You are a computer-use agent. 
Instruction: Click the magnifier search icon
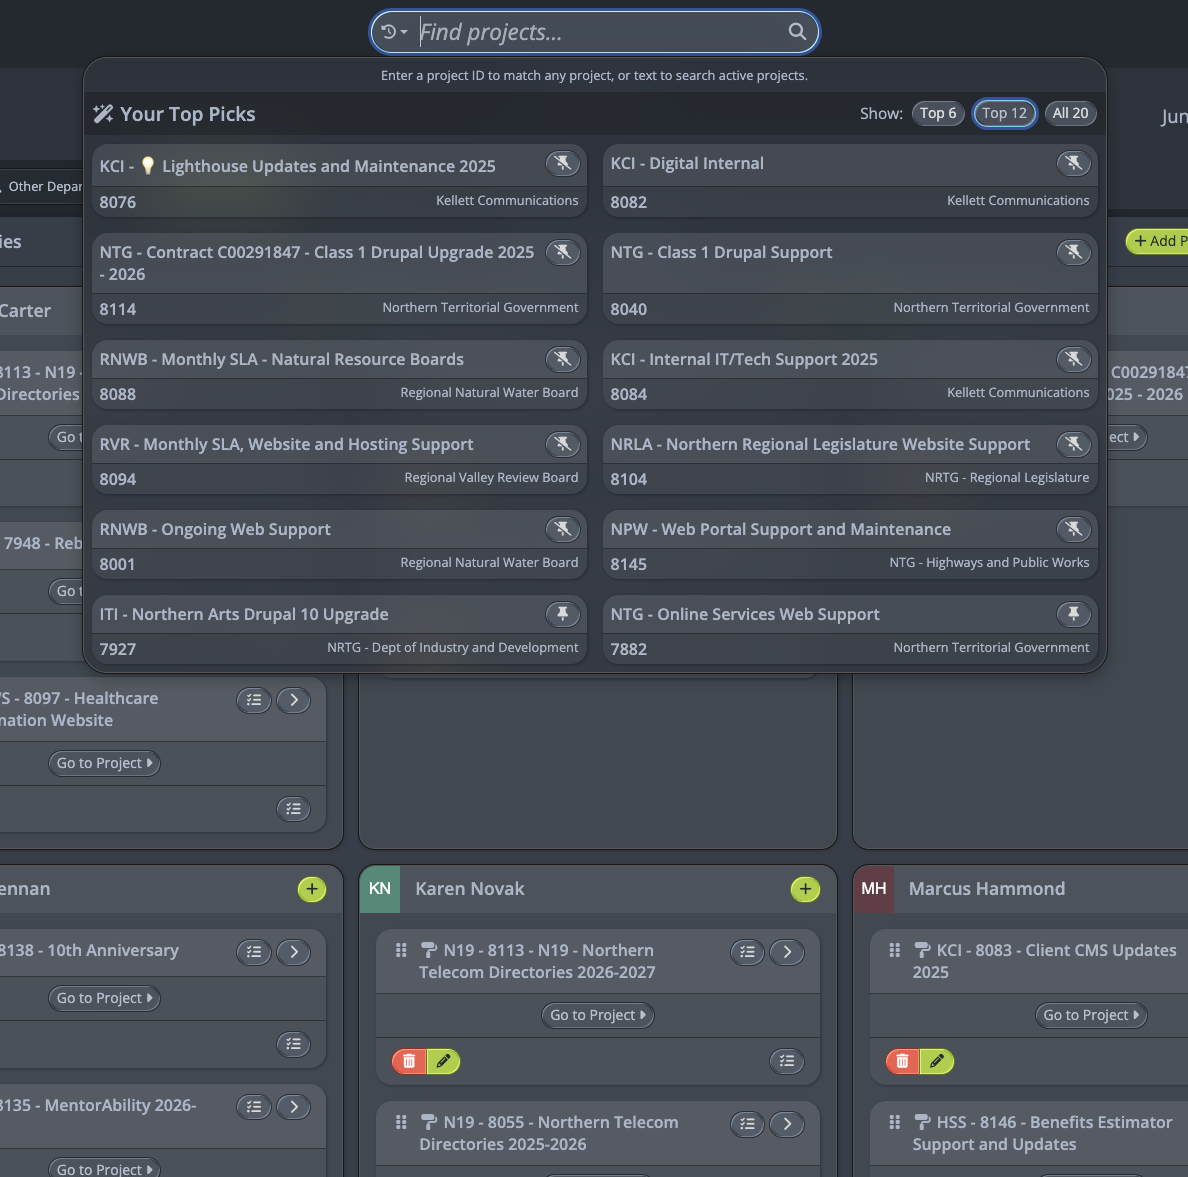pyautogui.click(x=796, y=32)
